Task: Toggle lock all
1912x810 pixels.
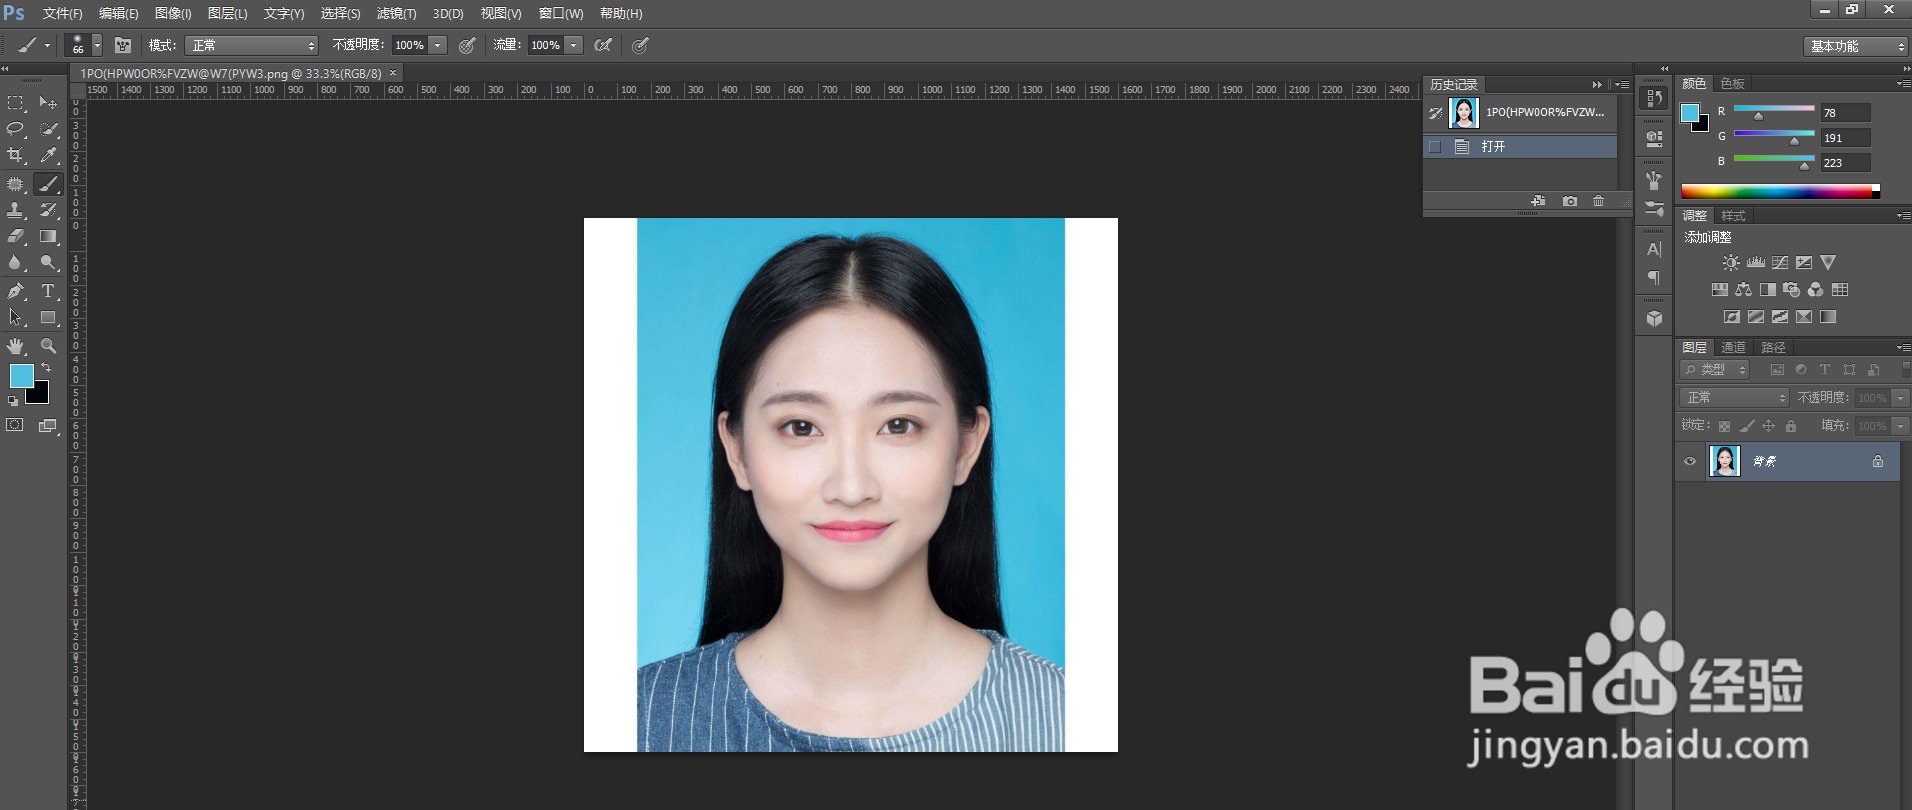Action: point(1791,426)
